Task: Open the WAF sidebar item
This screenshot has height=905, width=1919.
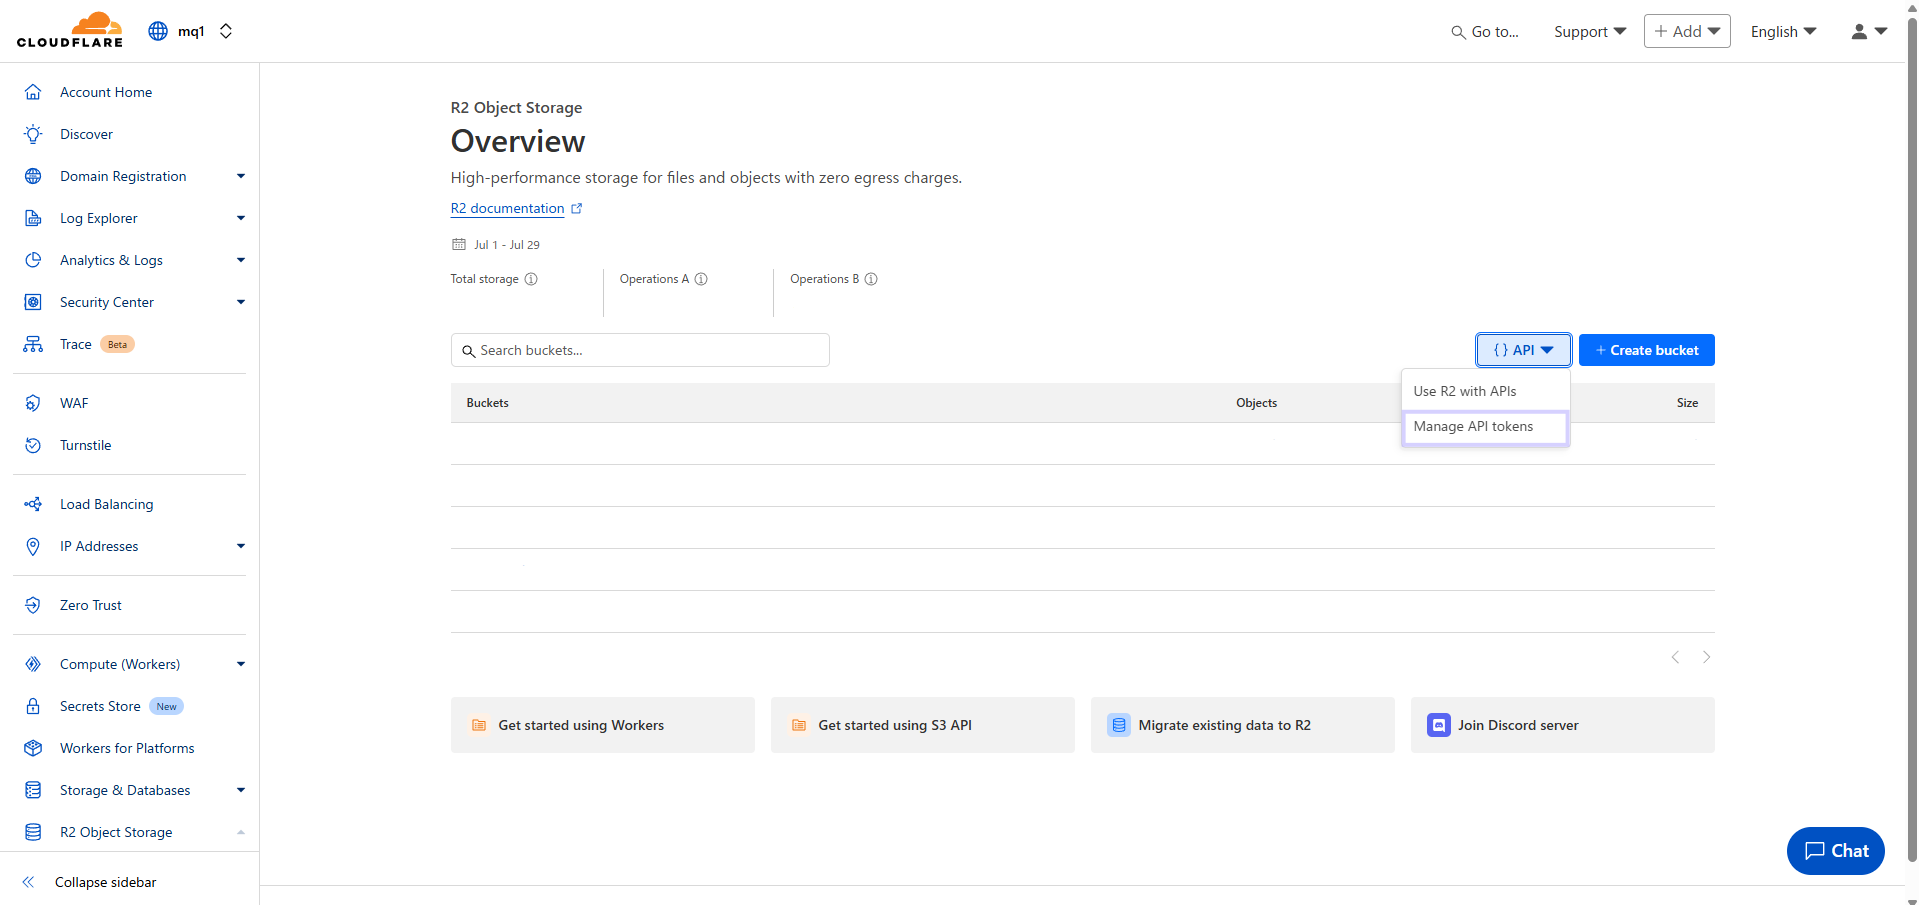Action: 74,403
